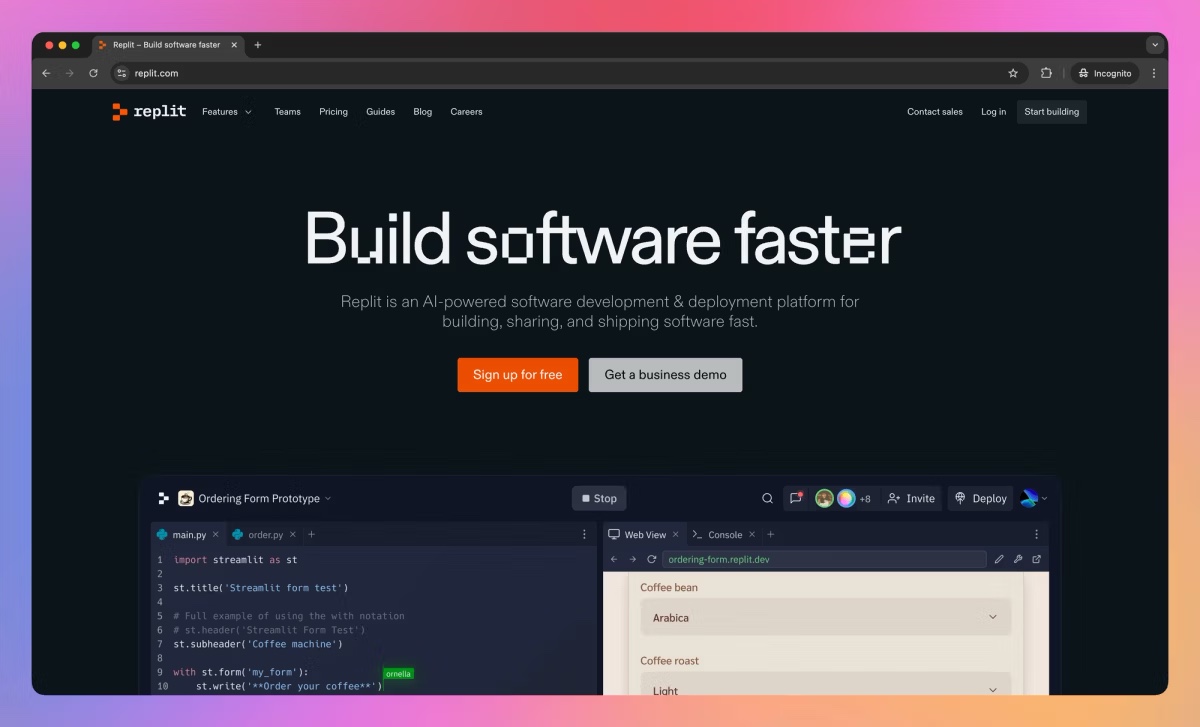Image resolution: width=1200 pixels, height=727 pixels.
Task: Close the Console tab
Action: (x=752, y=535)
